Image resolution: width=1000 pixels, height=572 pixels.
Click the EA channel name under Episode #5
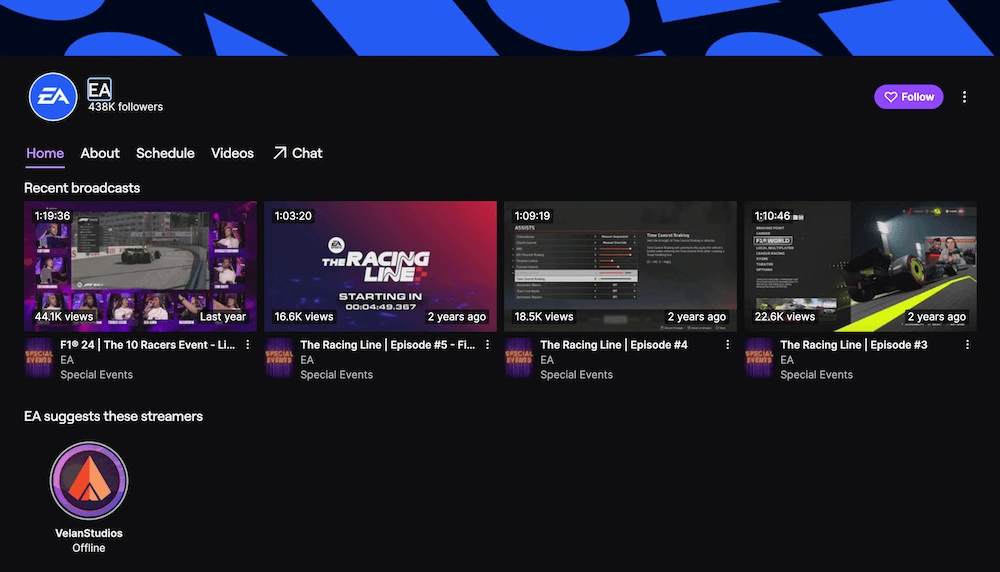click(x=307, y=360)
